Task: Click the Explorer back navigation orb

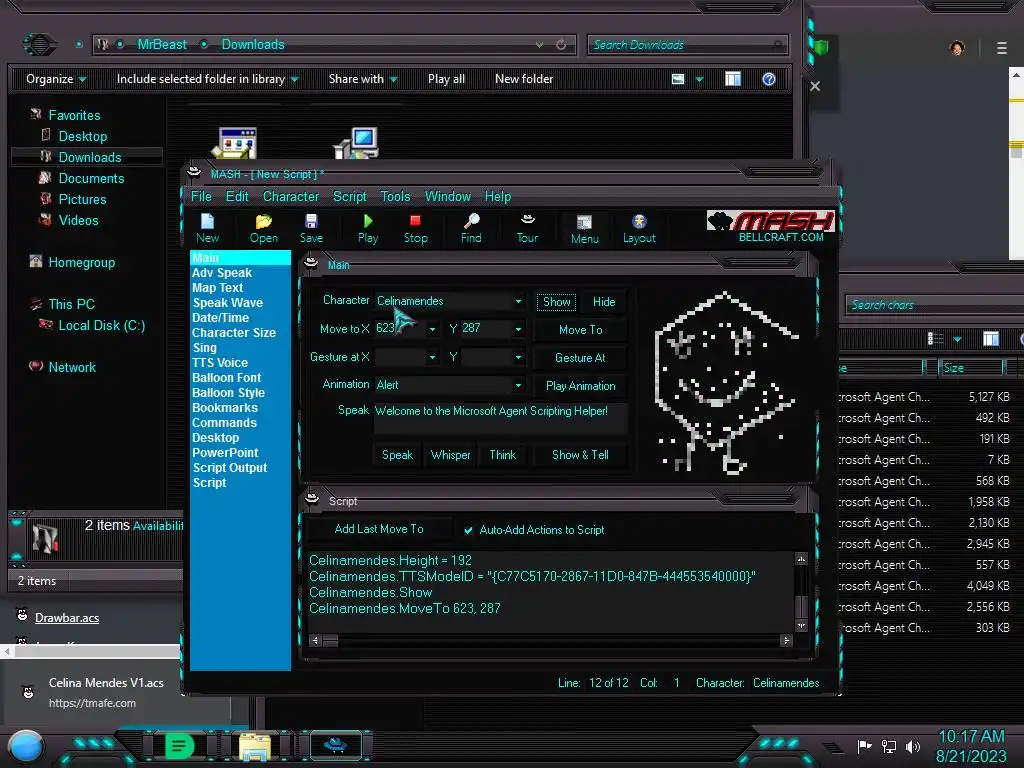Action: (x=39, y=44)
